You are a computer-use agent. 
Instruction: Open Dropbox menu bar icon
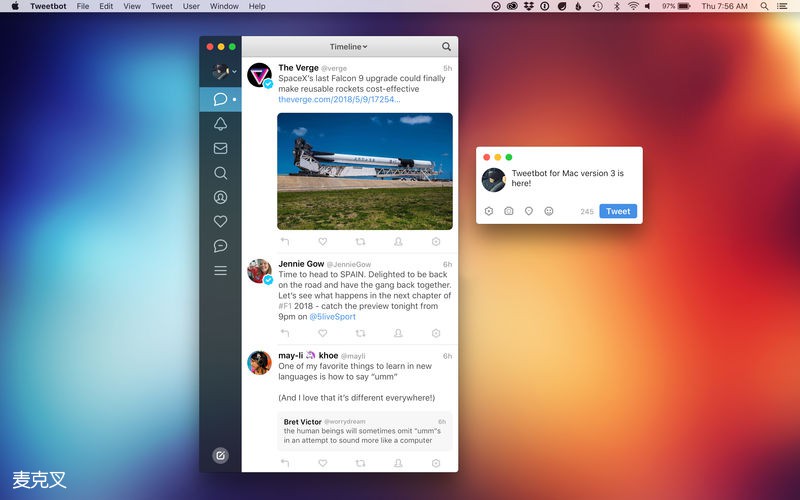pyautogui.click(x=529, y=6)
